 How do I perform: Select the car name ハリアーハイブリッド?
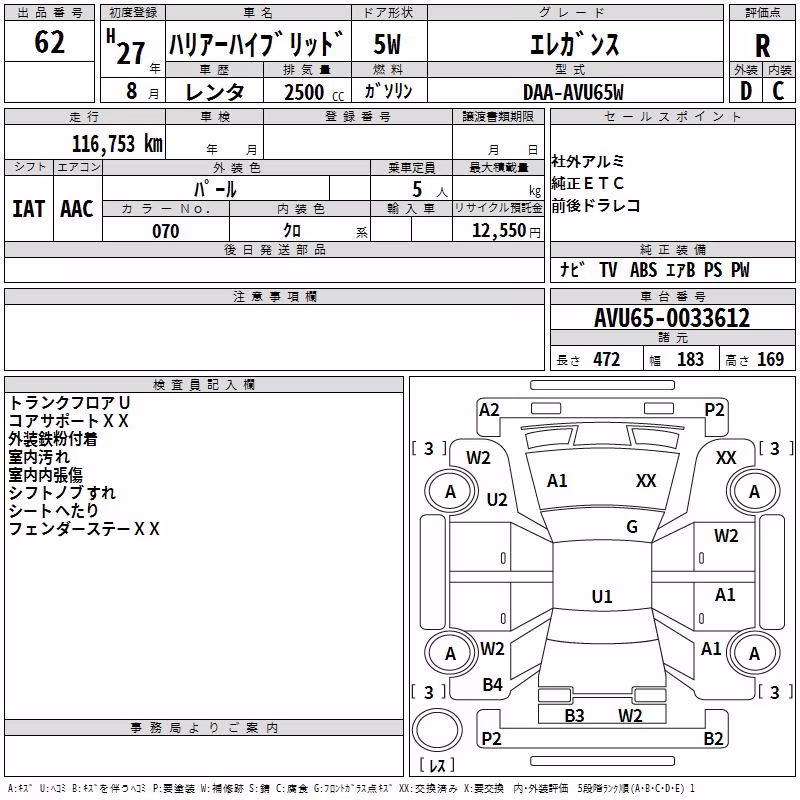(x=257, y=44)
